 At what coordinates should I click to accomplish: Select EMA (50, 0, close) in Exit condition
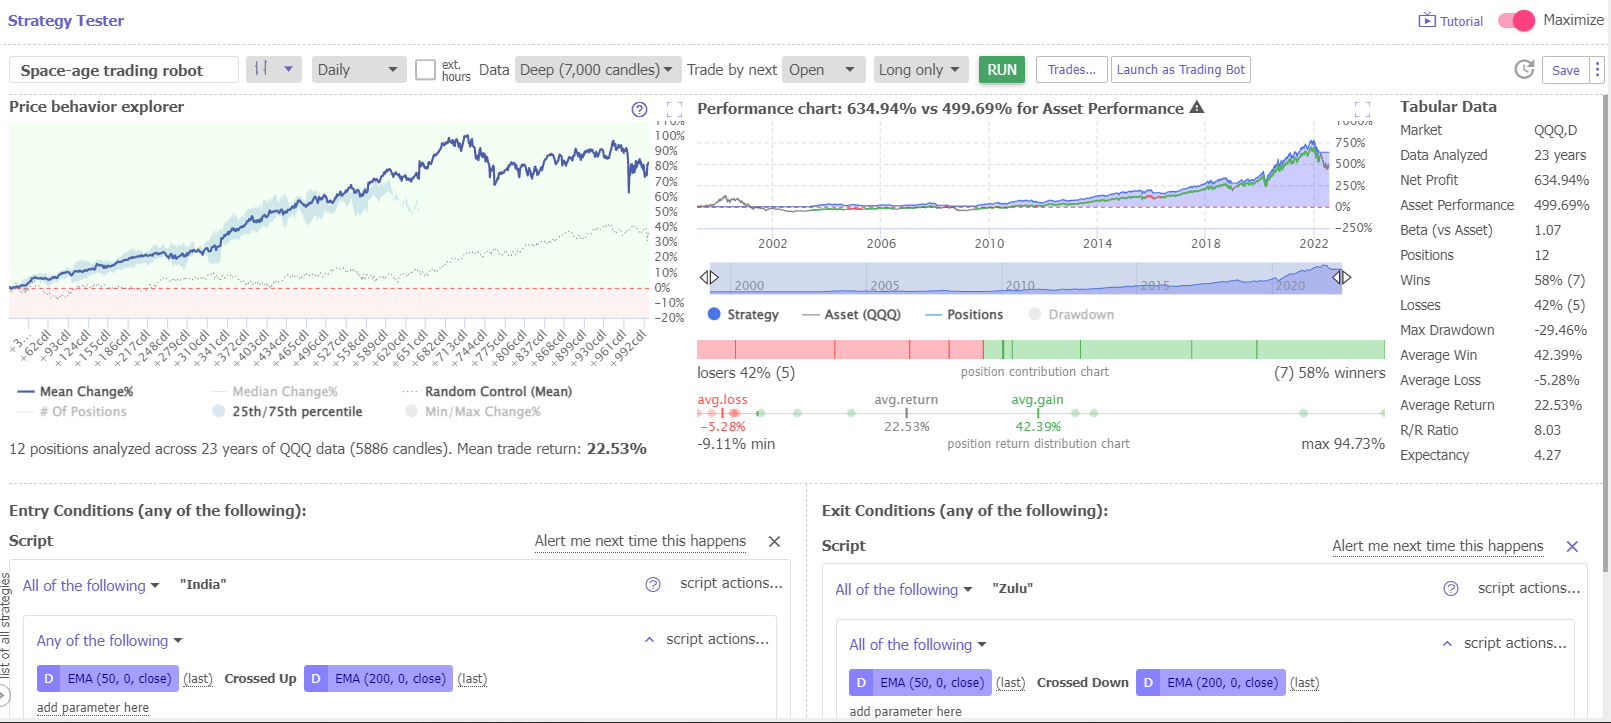pyautogui.click(x=920, y=683)
